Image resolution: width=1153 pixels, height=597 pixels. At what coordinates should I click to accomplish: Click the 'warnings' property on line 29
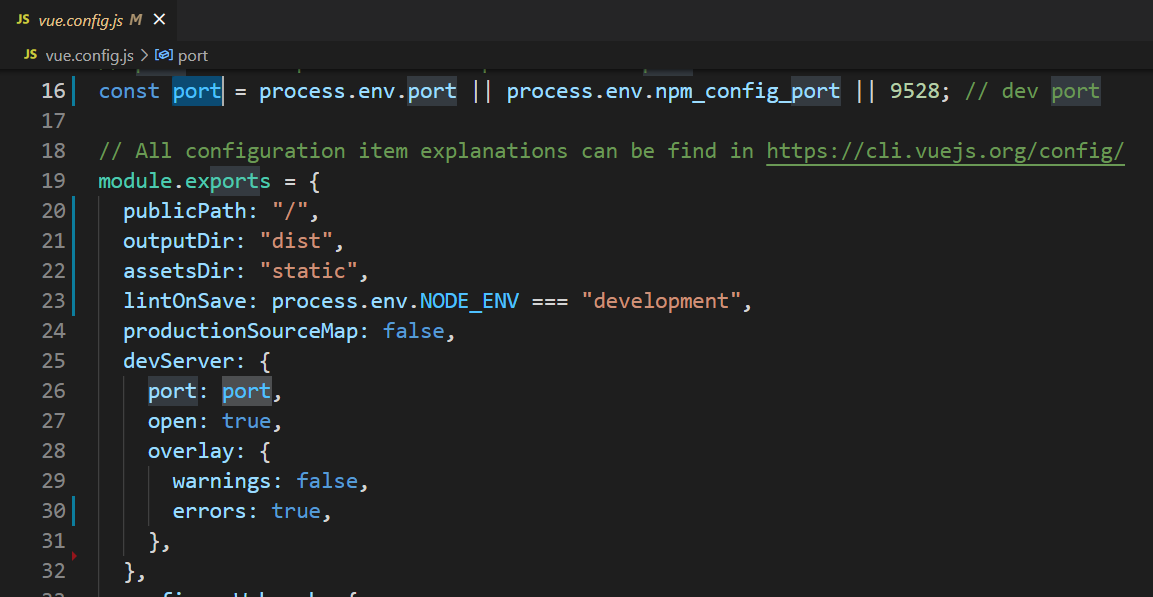pyautogui.click(x=222, y=482)
